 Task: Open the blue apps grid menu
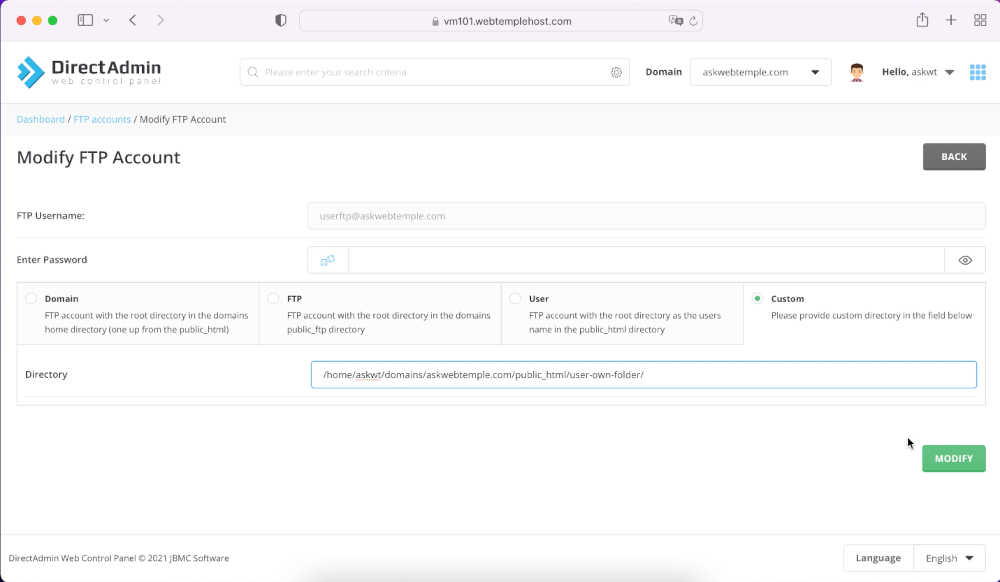click(x=978, y=72)
